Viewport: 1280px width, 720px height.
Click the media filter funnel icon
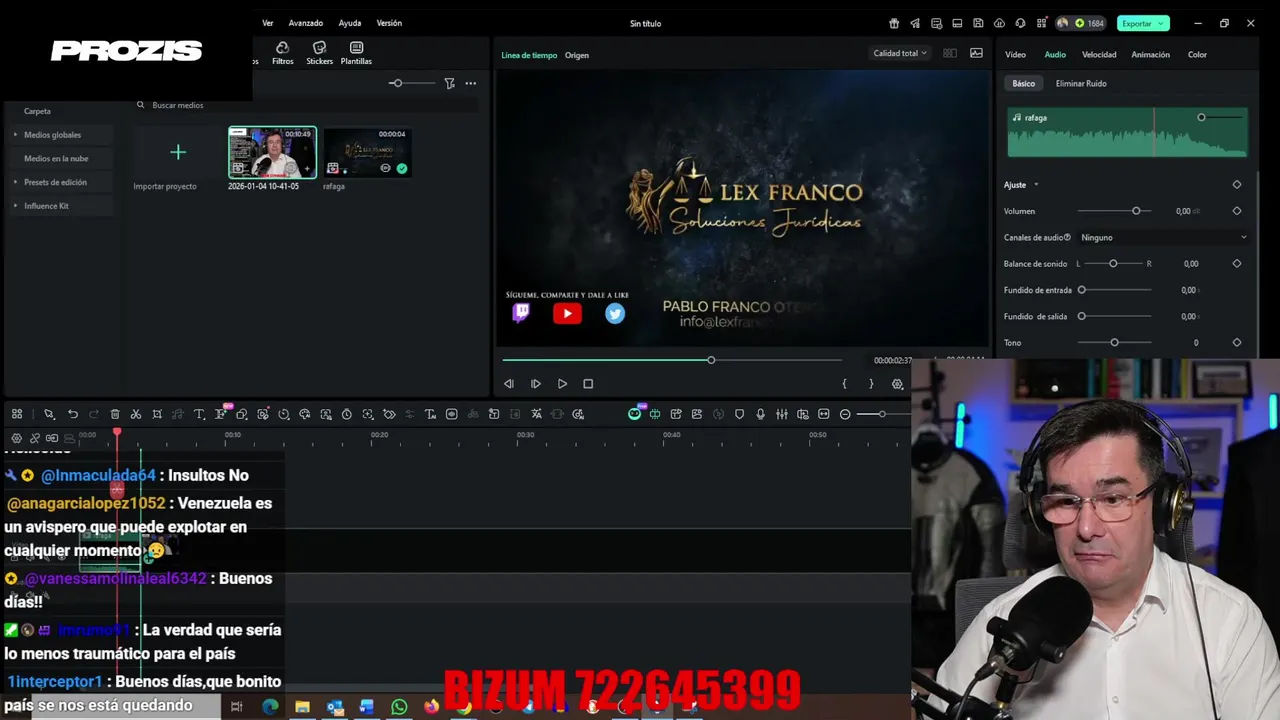tap(449, 83)
